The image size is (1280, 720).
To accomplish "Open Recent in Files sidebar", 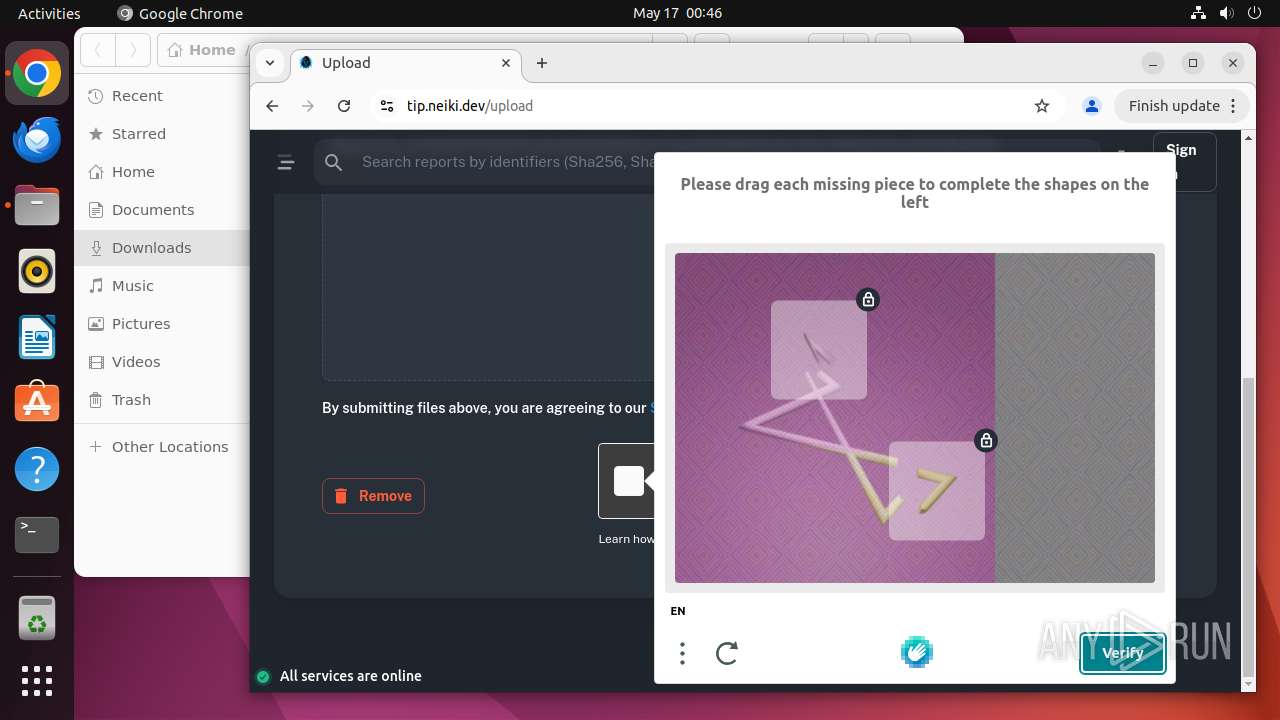I will coord(162,96).
